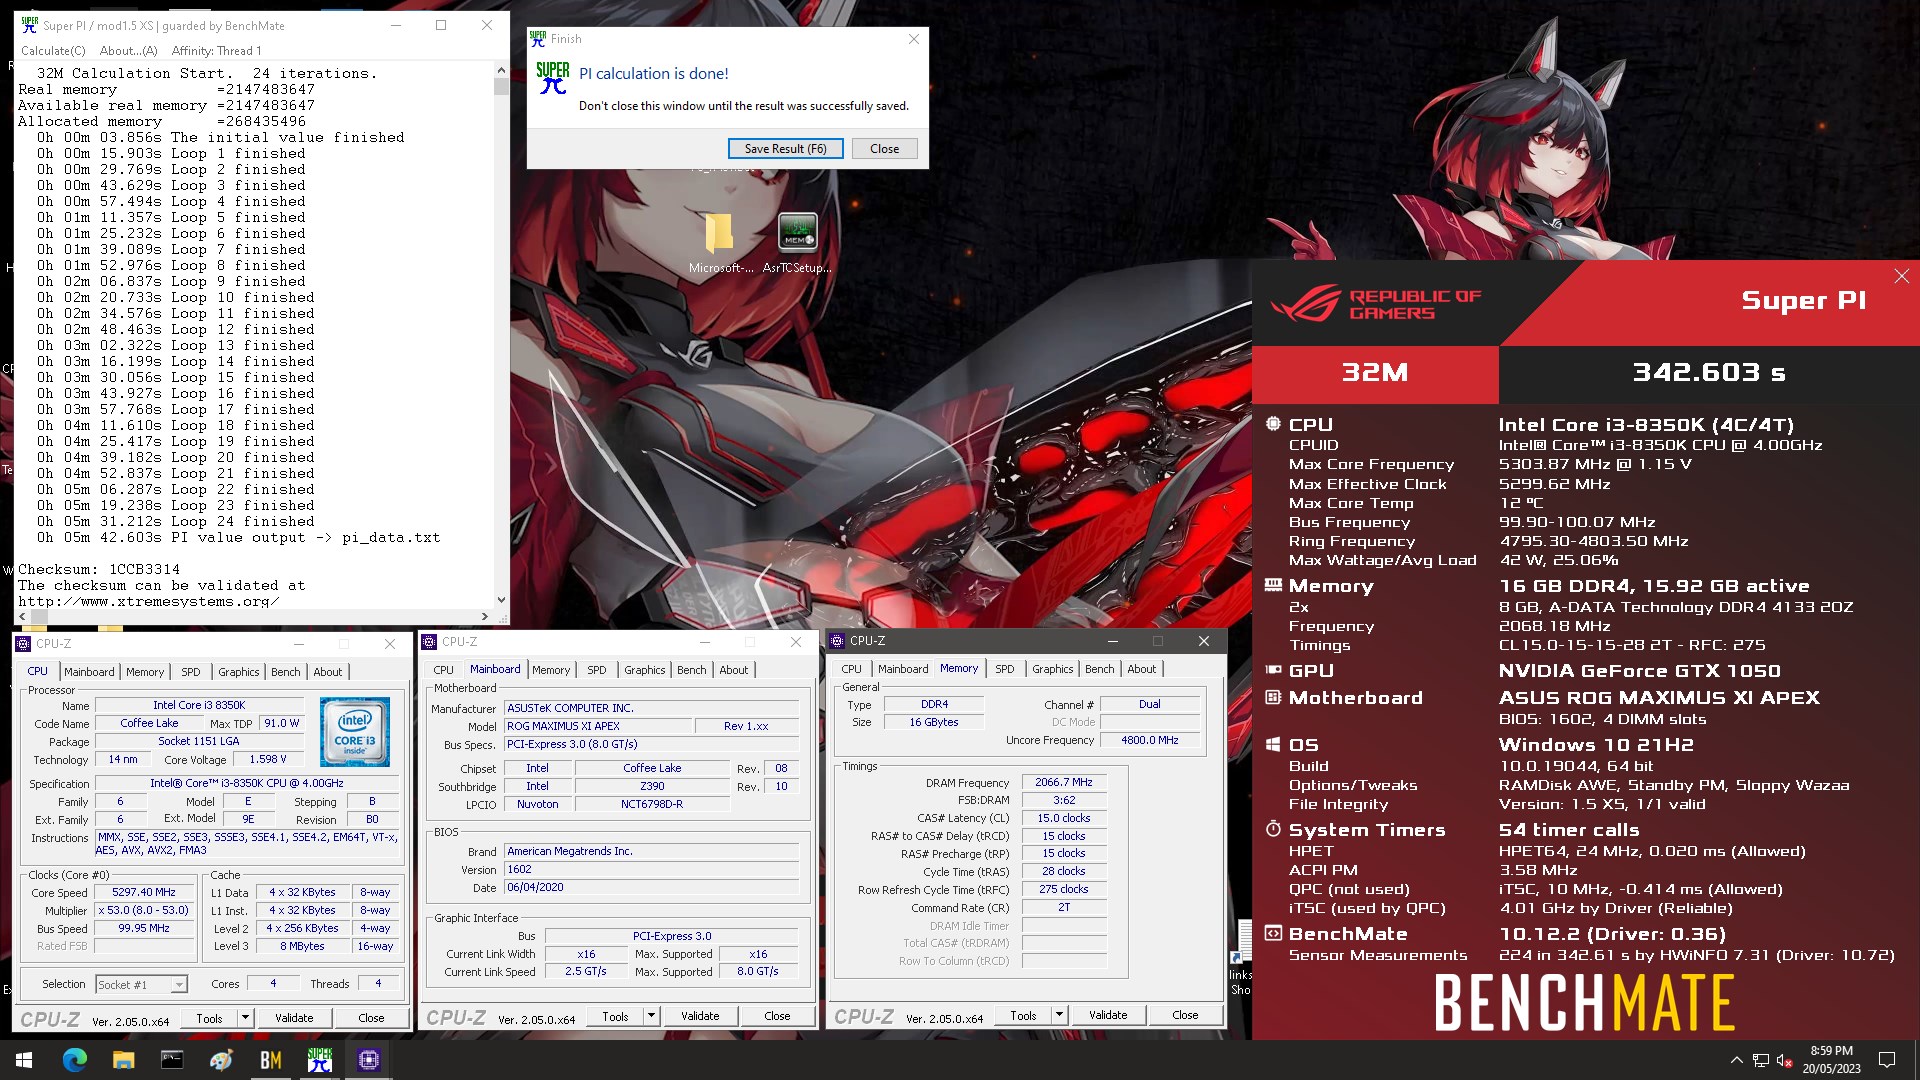Click Super PI scrollbar up arrow

tap(501, 72)
